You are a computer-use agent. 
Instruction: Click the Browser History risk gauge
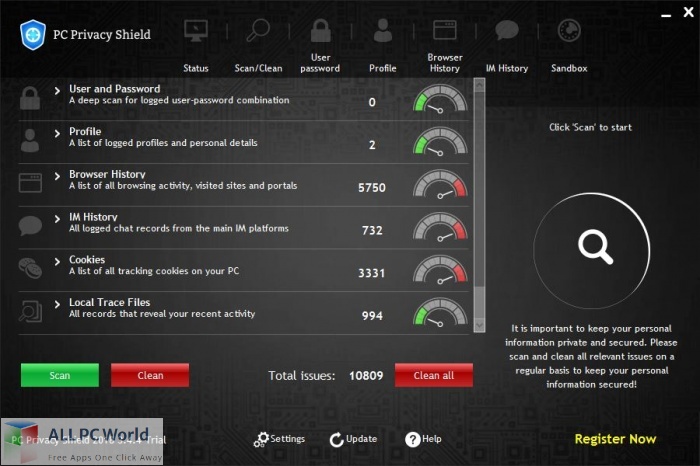[x=440, y=184]
